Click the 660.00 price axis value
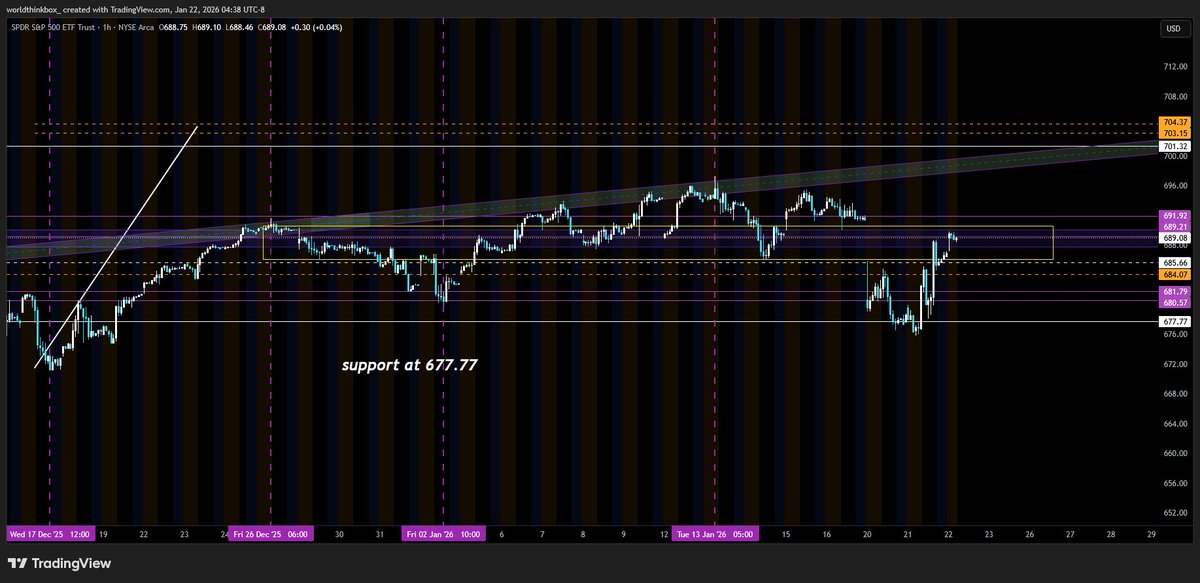This screenshot has height=583, width=1200. [x=1174, y=453]
